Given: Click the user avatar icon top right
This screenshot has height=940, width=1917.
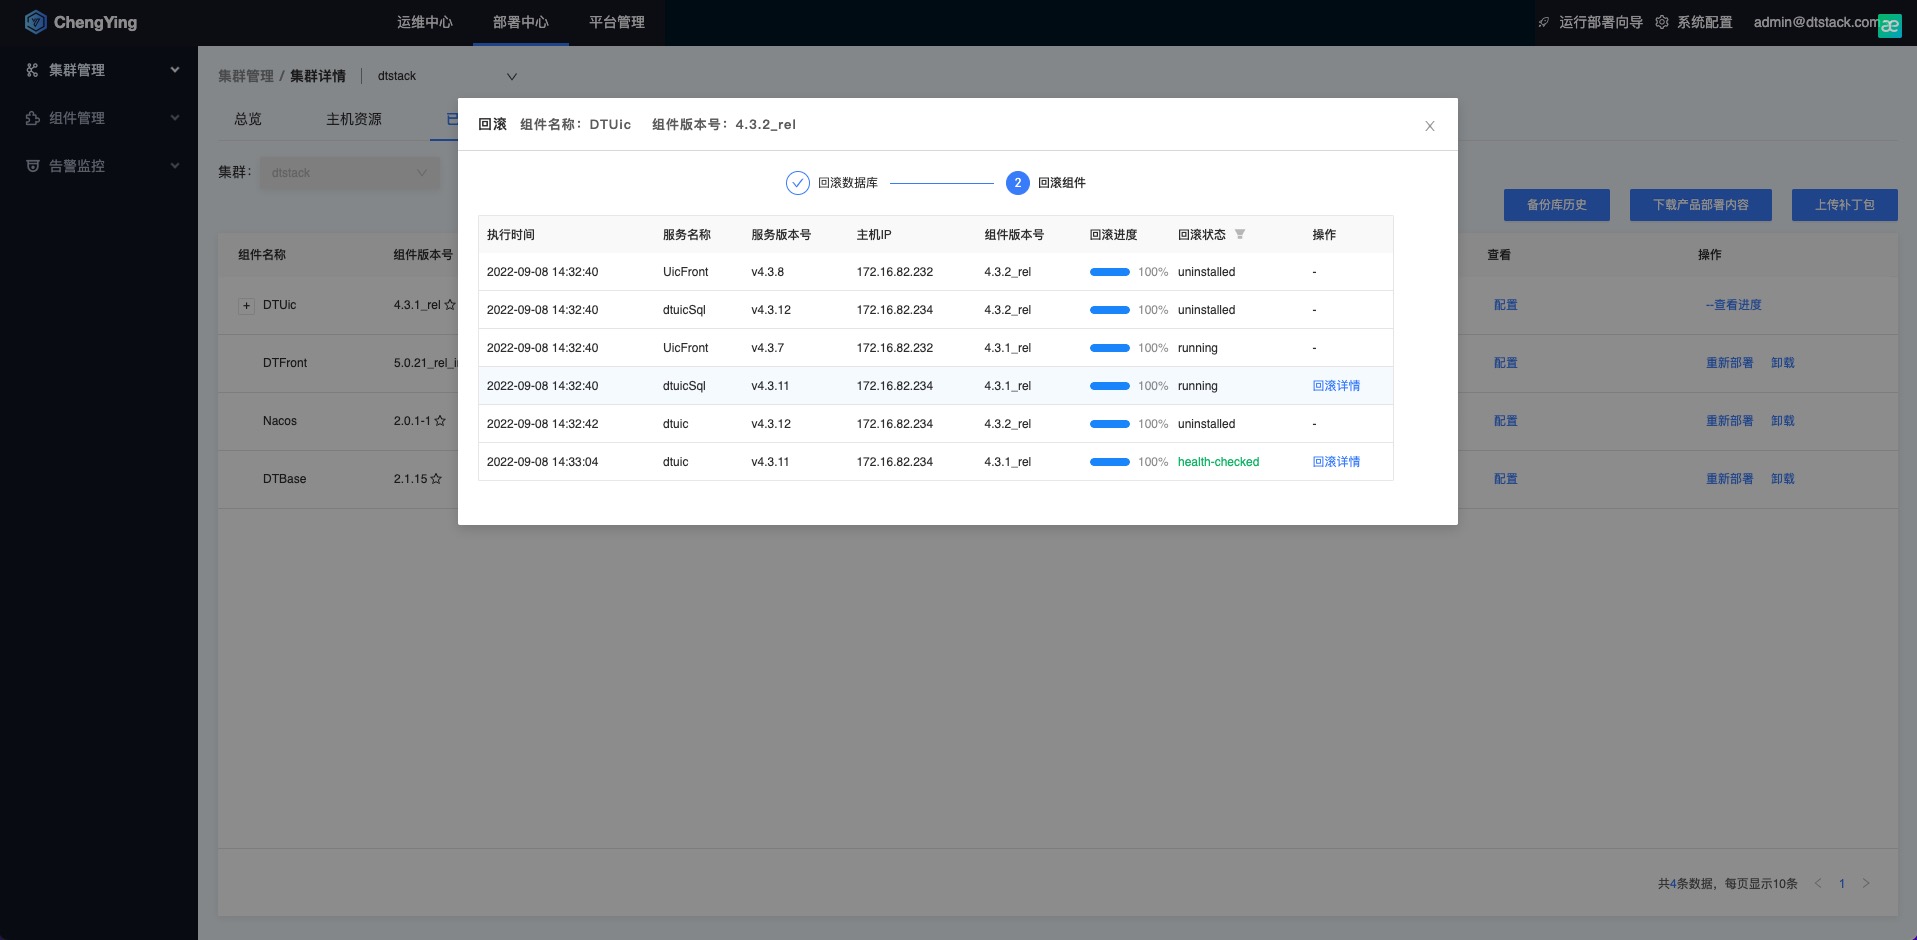Looking at the screenshot, I should click(x=1890, y=26).
